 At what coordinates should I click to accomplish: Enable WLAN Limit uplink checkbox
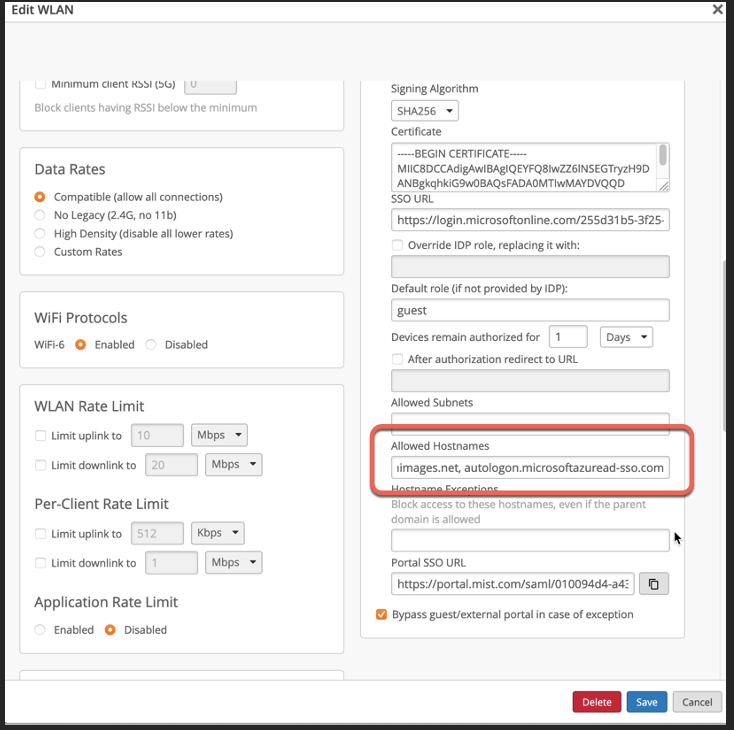click(x=41, y=436)
